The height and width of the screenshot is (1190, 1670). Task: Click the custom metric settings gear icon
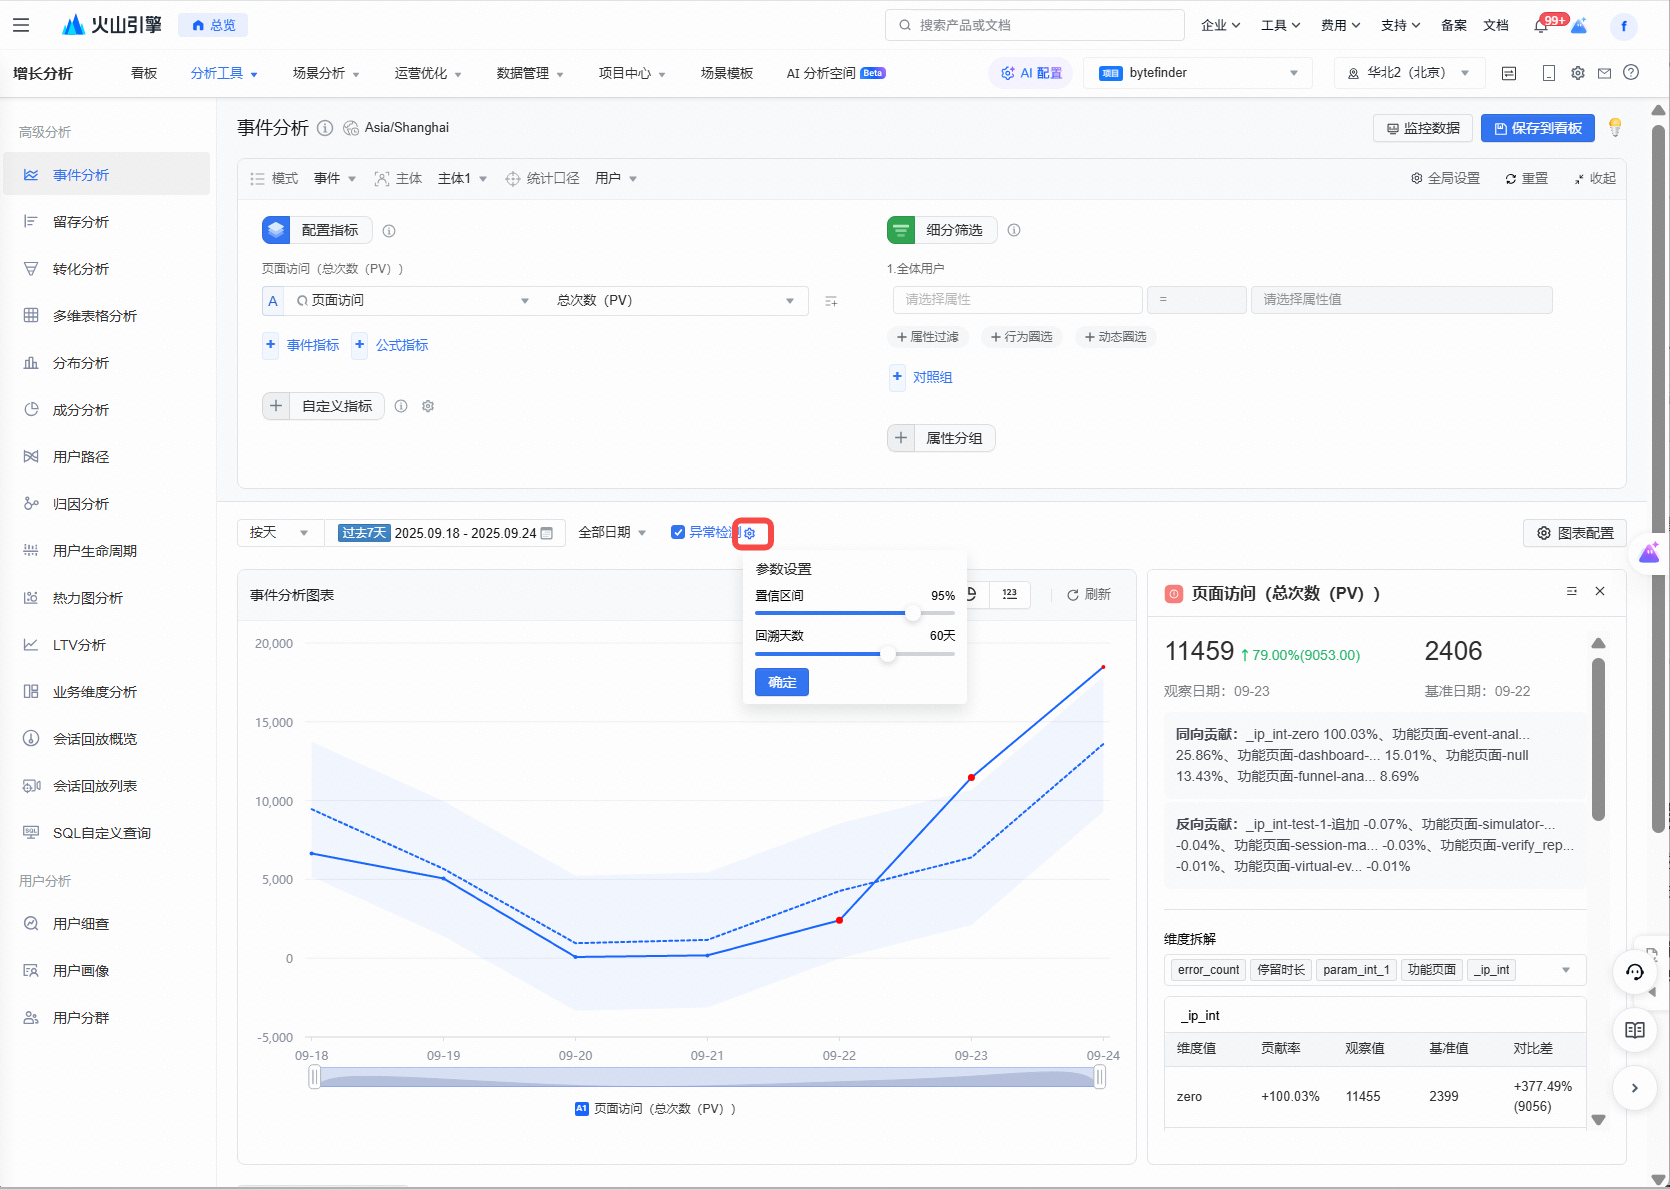pyautogui.click(x=428, y=406)
